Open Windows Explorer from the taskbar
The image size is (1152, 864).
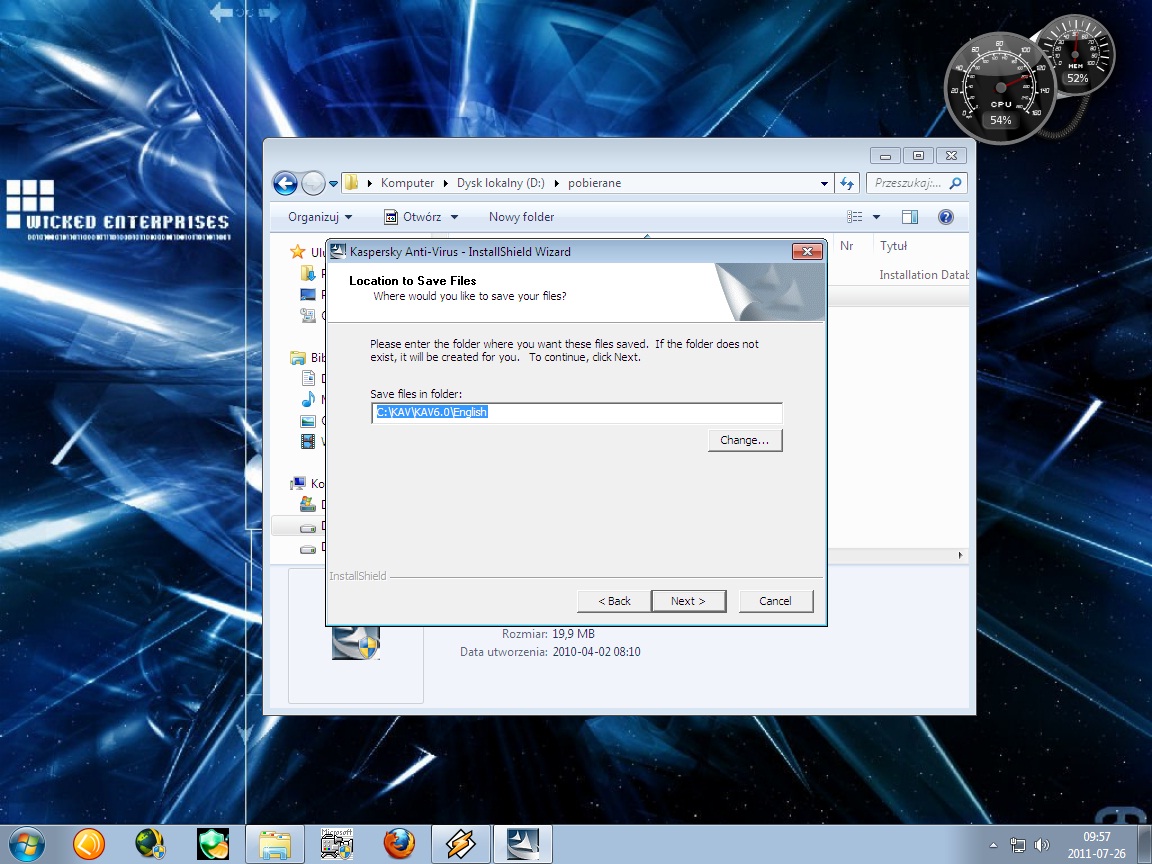pyautogui.click(x=275, y=844)
